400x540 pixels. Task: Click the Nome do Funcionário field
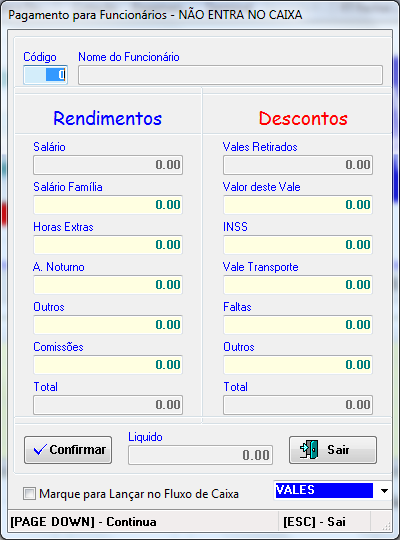(230, 75)
